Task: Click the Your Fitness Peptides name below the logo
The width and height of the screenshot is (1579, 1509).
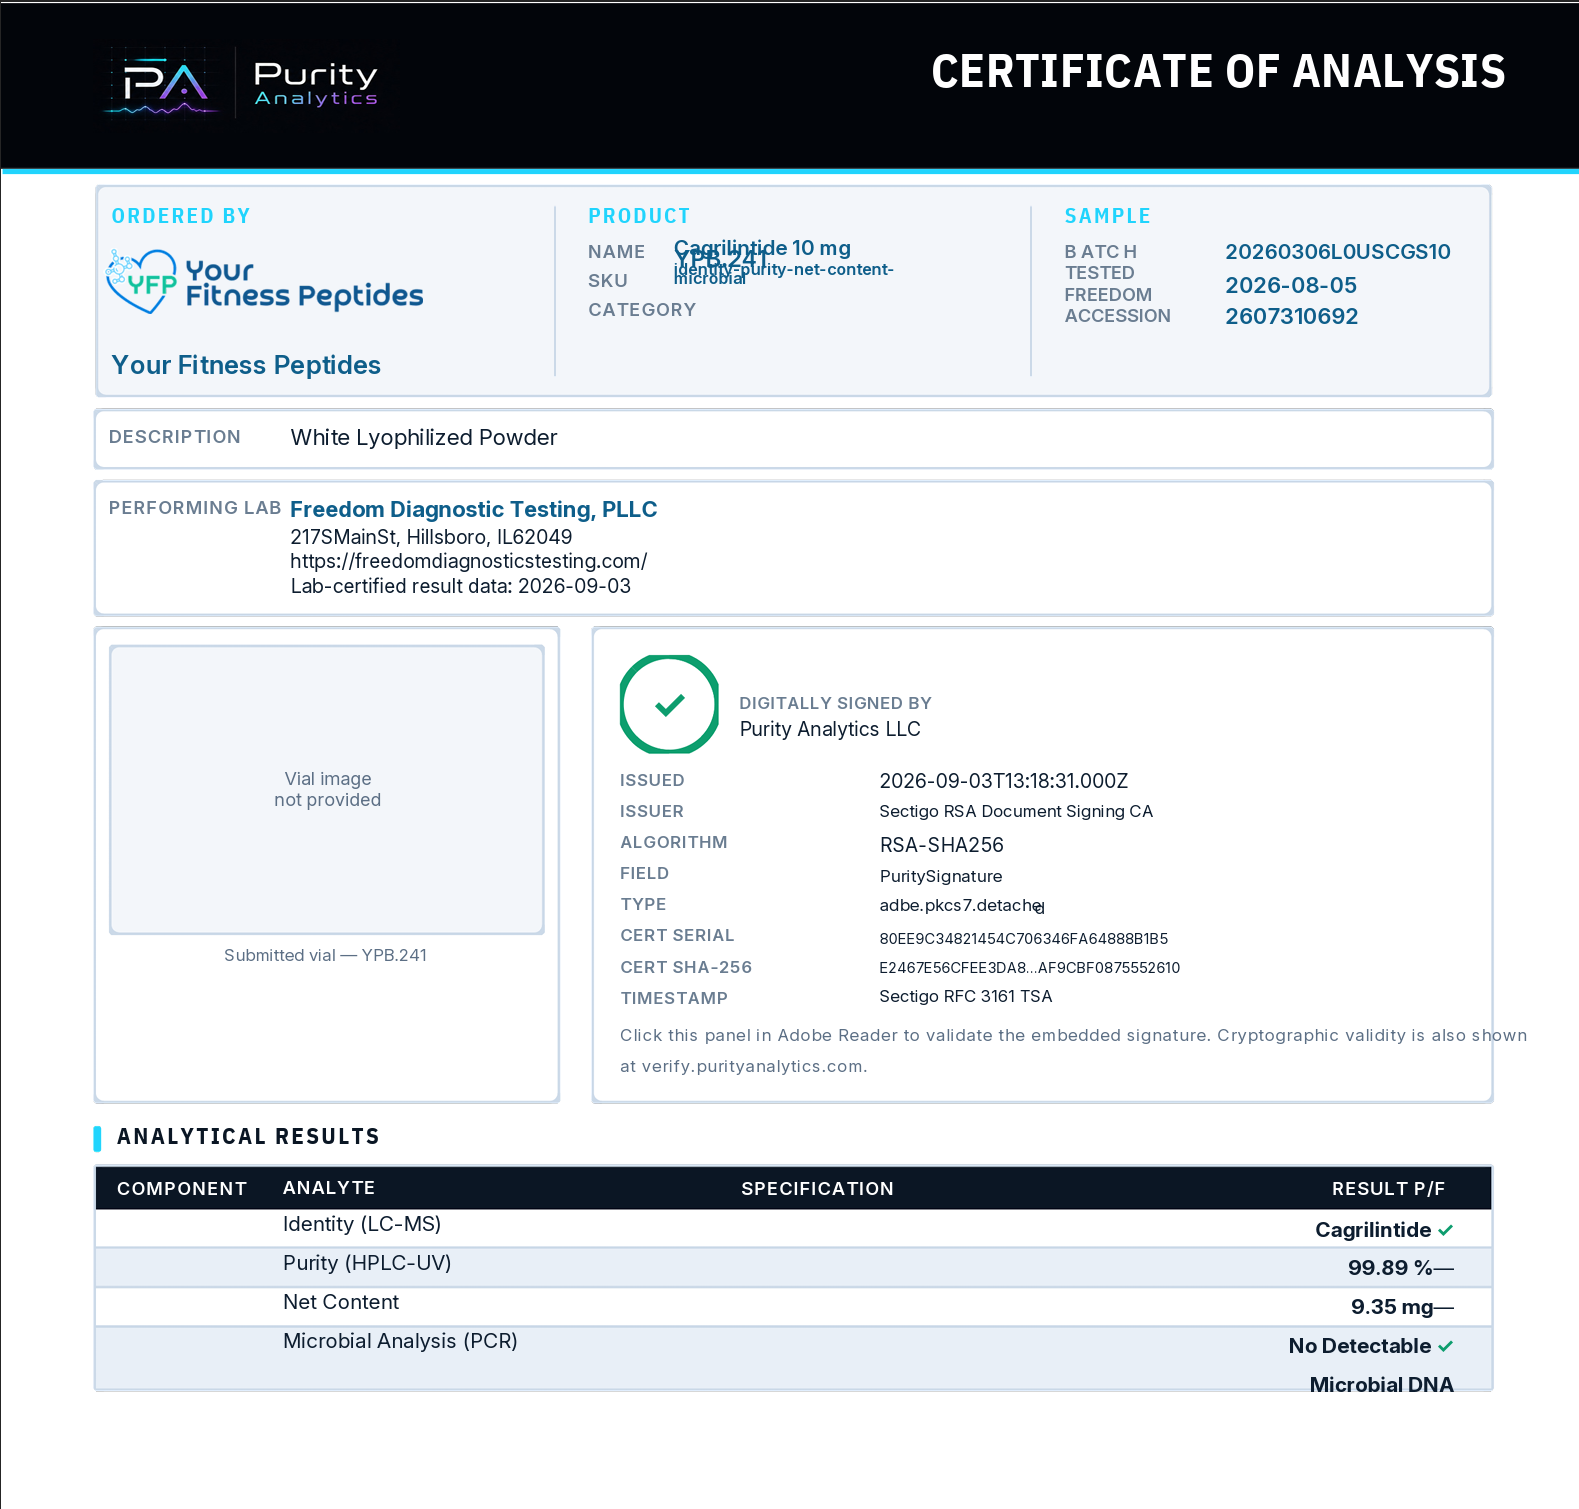Action: click(246, 365)
